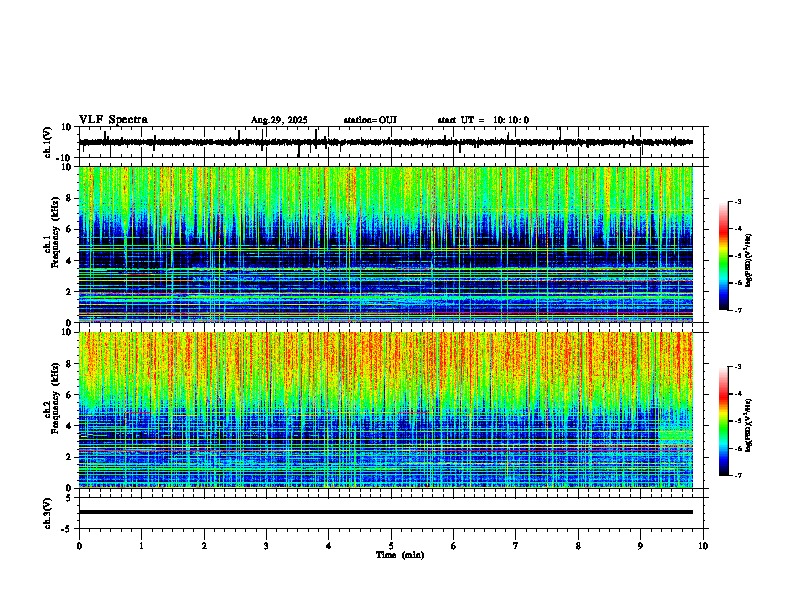The height and width of the screenshot is (612, 792).
Task: Click the ch.3 flat black trace
Action: coord(386,512)
